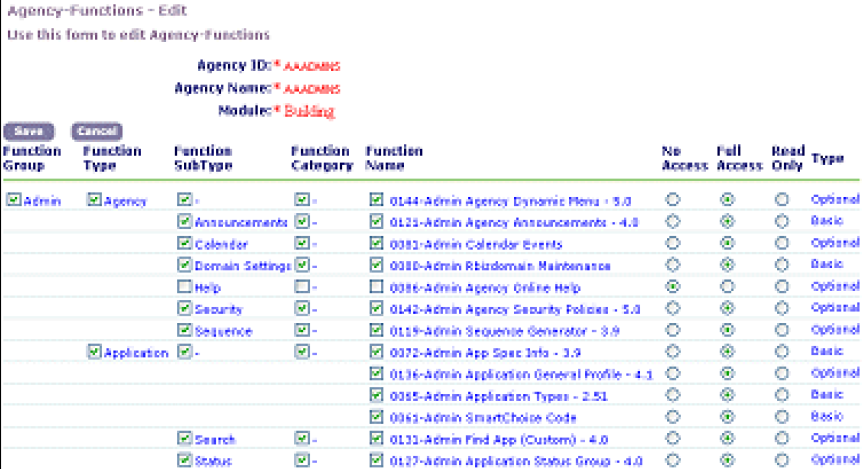864x469 pixels.
Task: Toggle the Admin function group checkbox
Action: coord(13,200)
